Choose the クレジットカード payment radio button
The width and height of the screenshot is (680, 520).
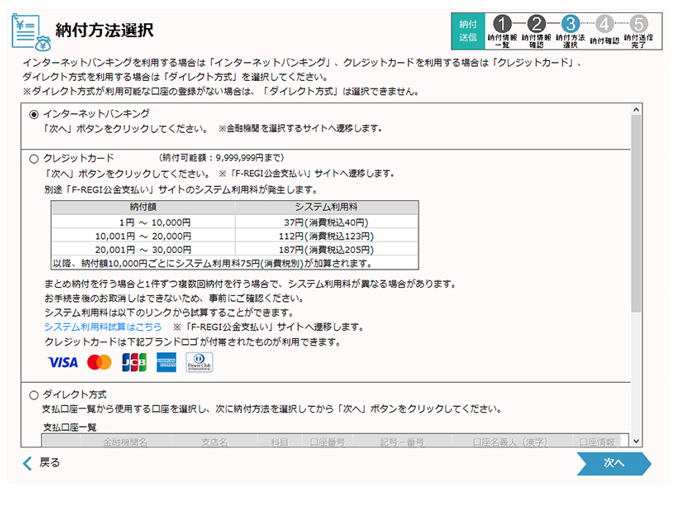coord(35,158)
